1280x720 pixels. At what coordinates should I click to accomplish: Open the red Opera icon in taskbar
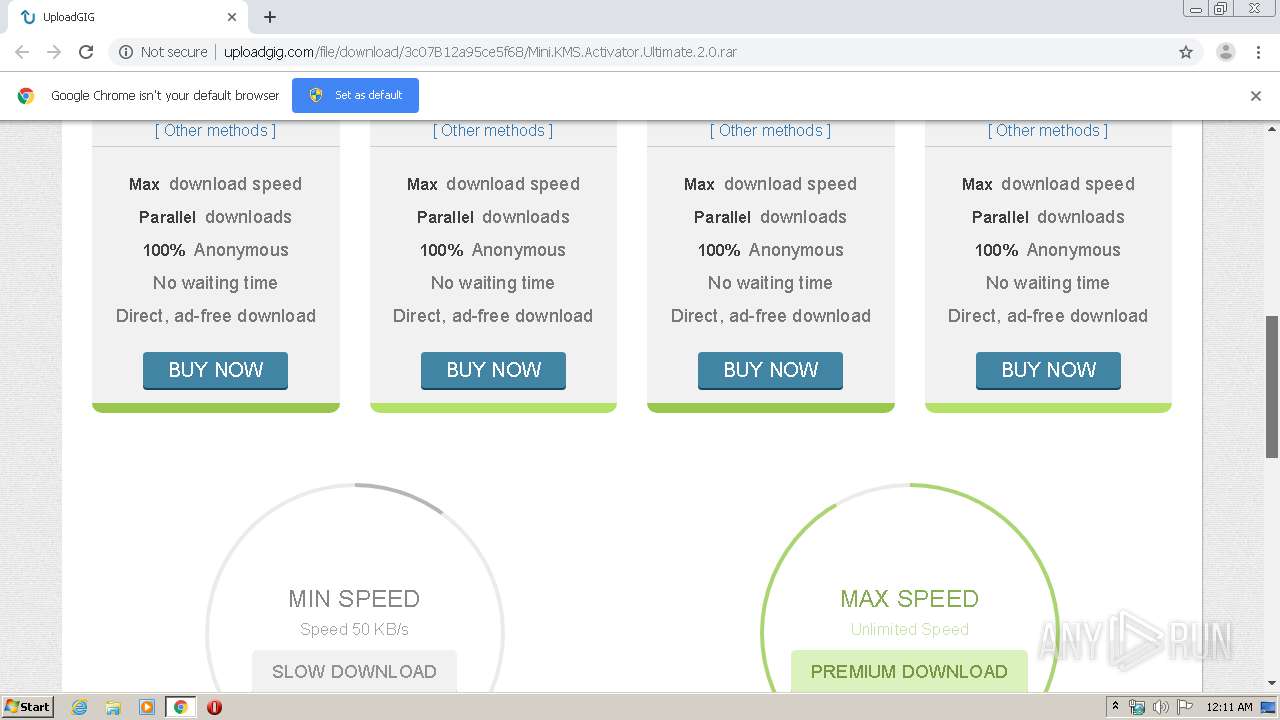click(x=214, y=707)
